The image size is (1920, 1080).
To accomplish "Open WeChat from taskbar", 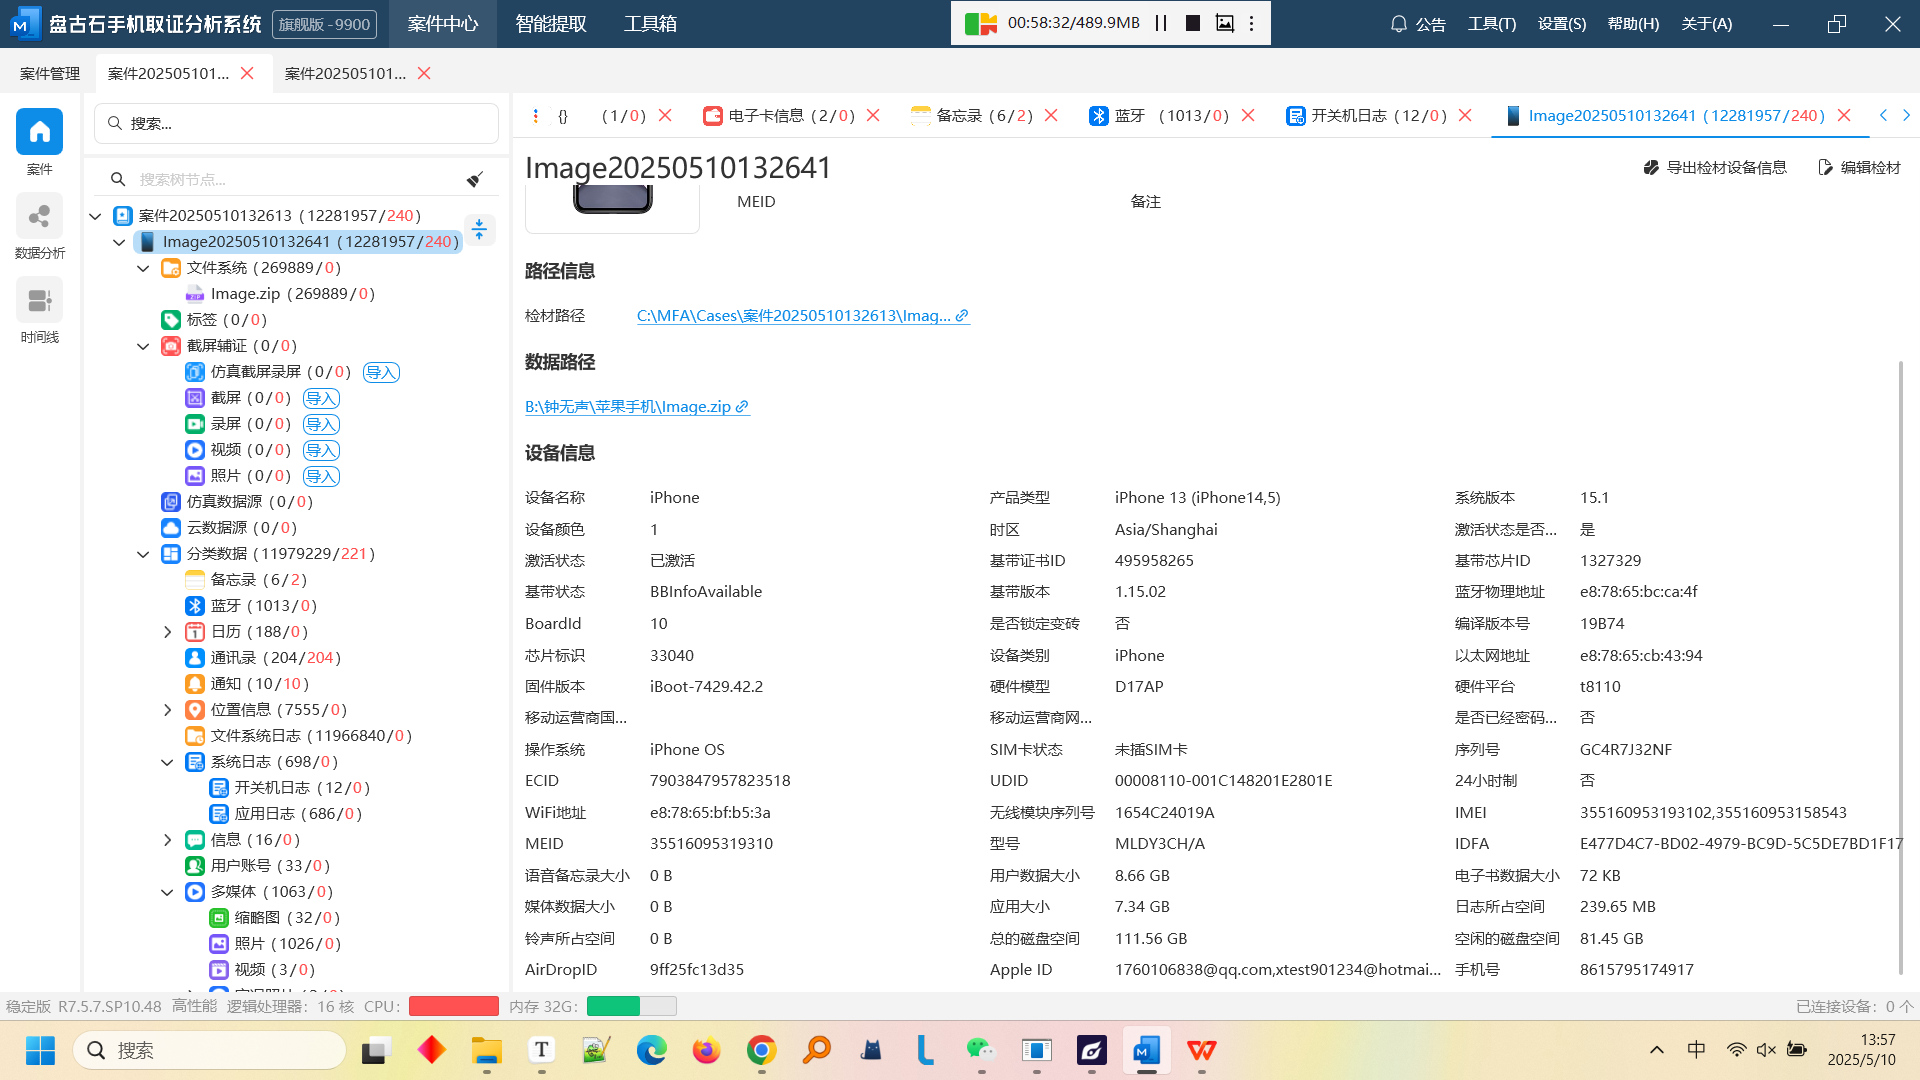I will pyautogui.click(x=981, y=1051).
